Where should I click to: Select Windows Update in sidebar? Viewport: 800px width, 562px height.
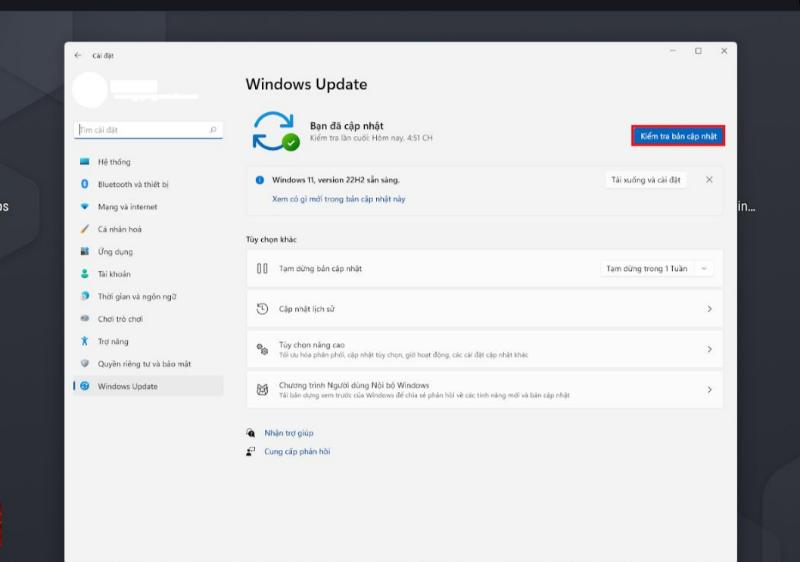coord(148,386)
